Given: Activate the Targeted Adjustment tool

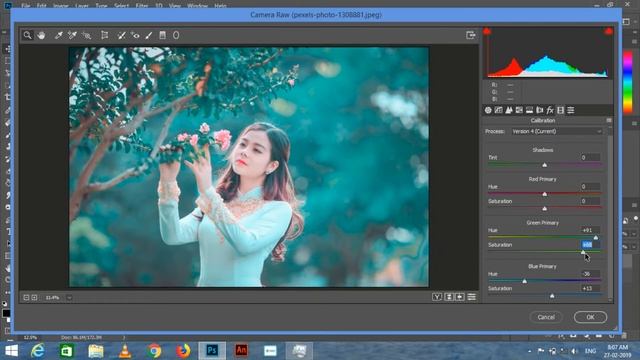Looking at the screenshot, I should (x=86, y=36).
